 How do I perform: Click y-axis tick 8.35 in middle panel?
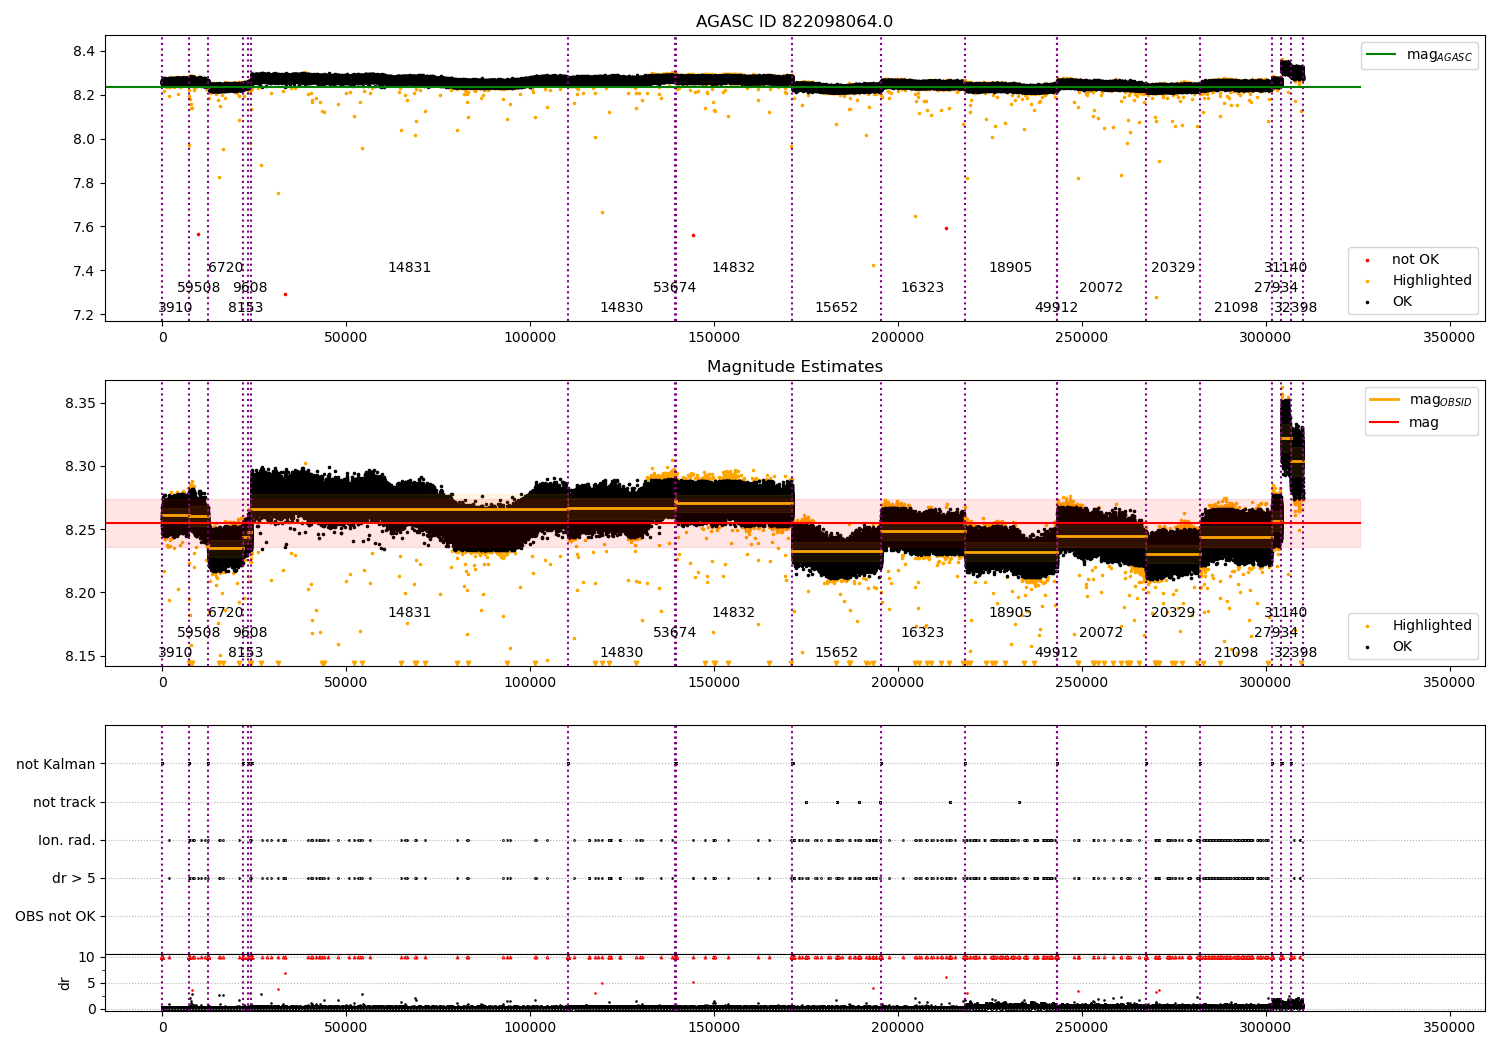pyautogui.click(x=81, y=404)
